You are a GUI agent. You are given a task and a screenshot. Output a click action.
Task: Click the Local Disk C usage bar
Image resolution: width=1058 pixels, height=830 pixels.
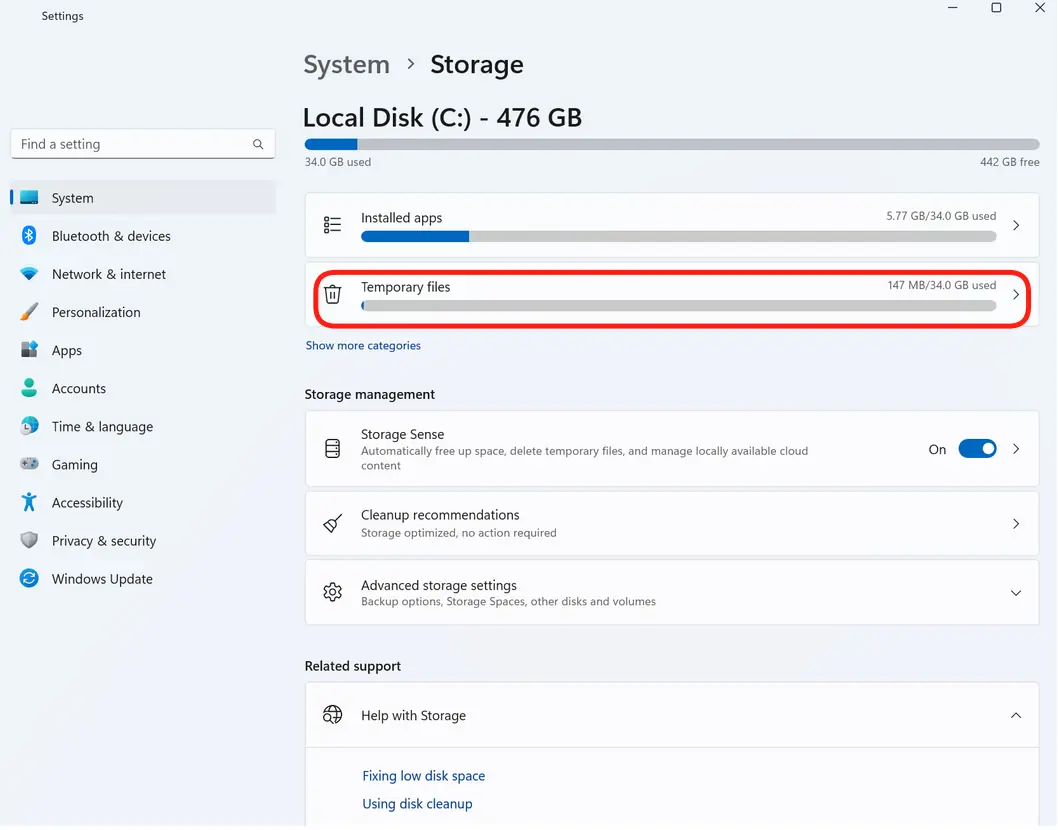click(x=672, y=144)
